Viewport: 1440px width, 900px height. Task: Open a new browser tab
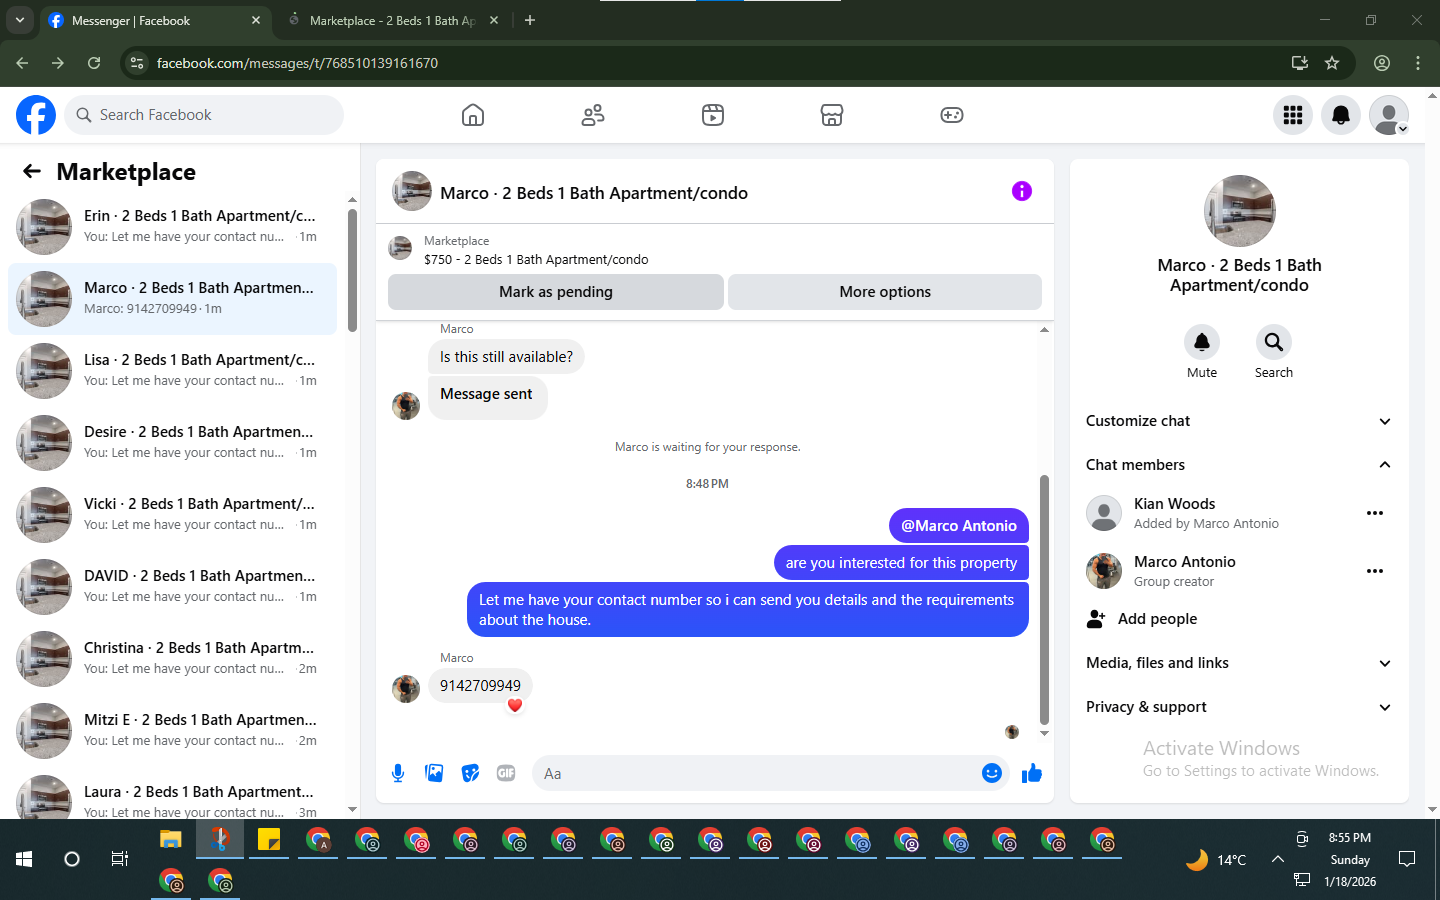pos(530,20)
